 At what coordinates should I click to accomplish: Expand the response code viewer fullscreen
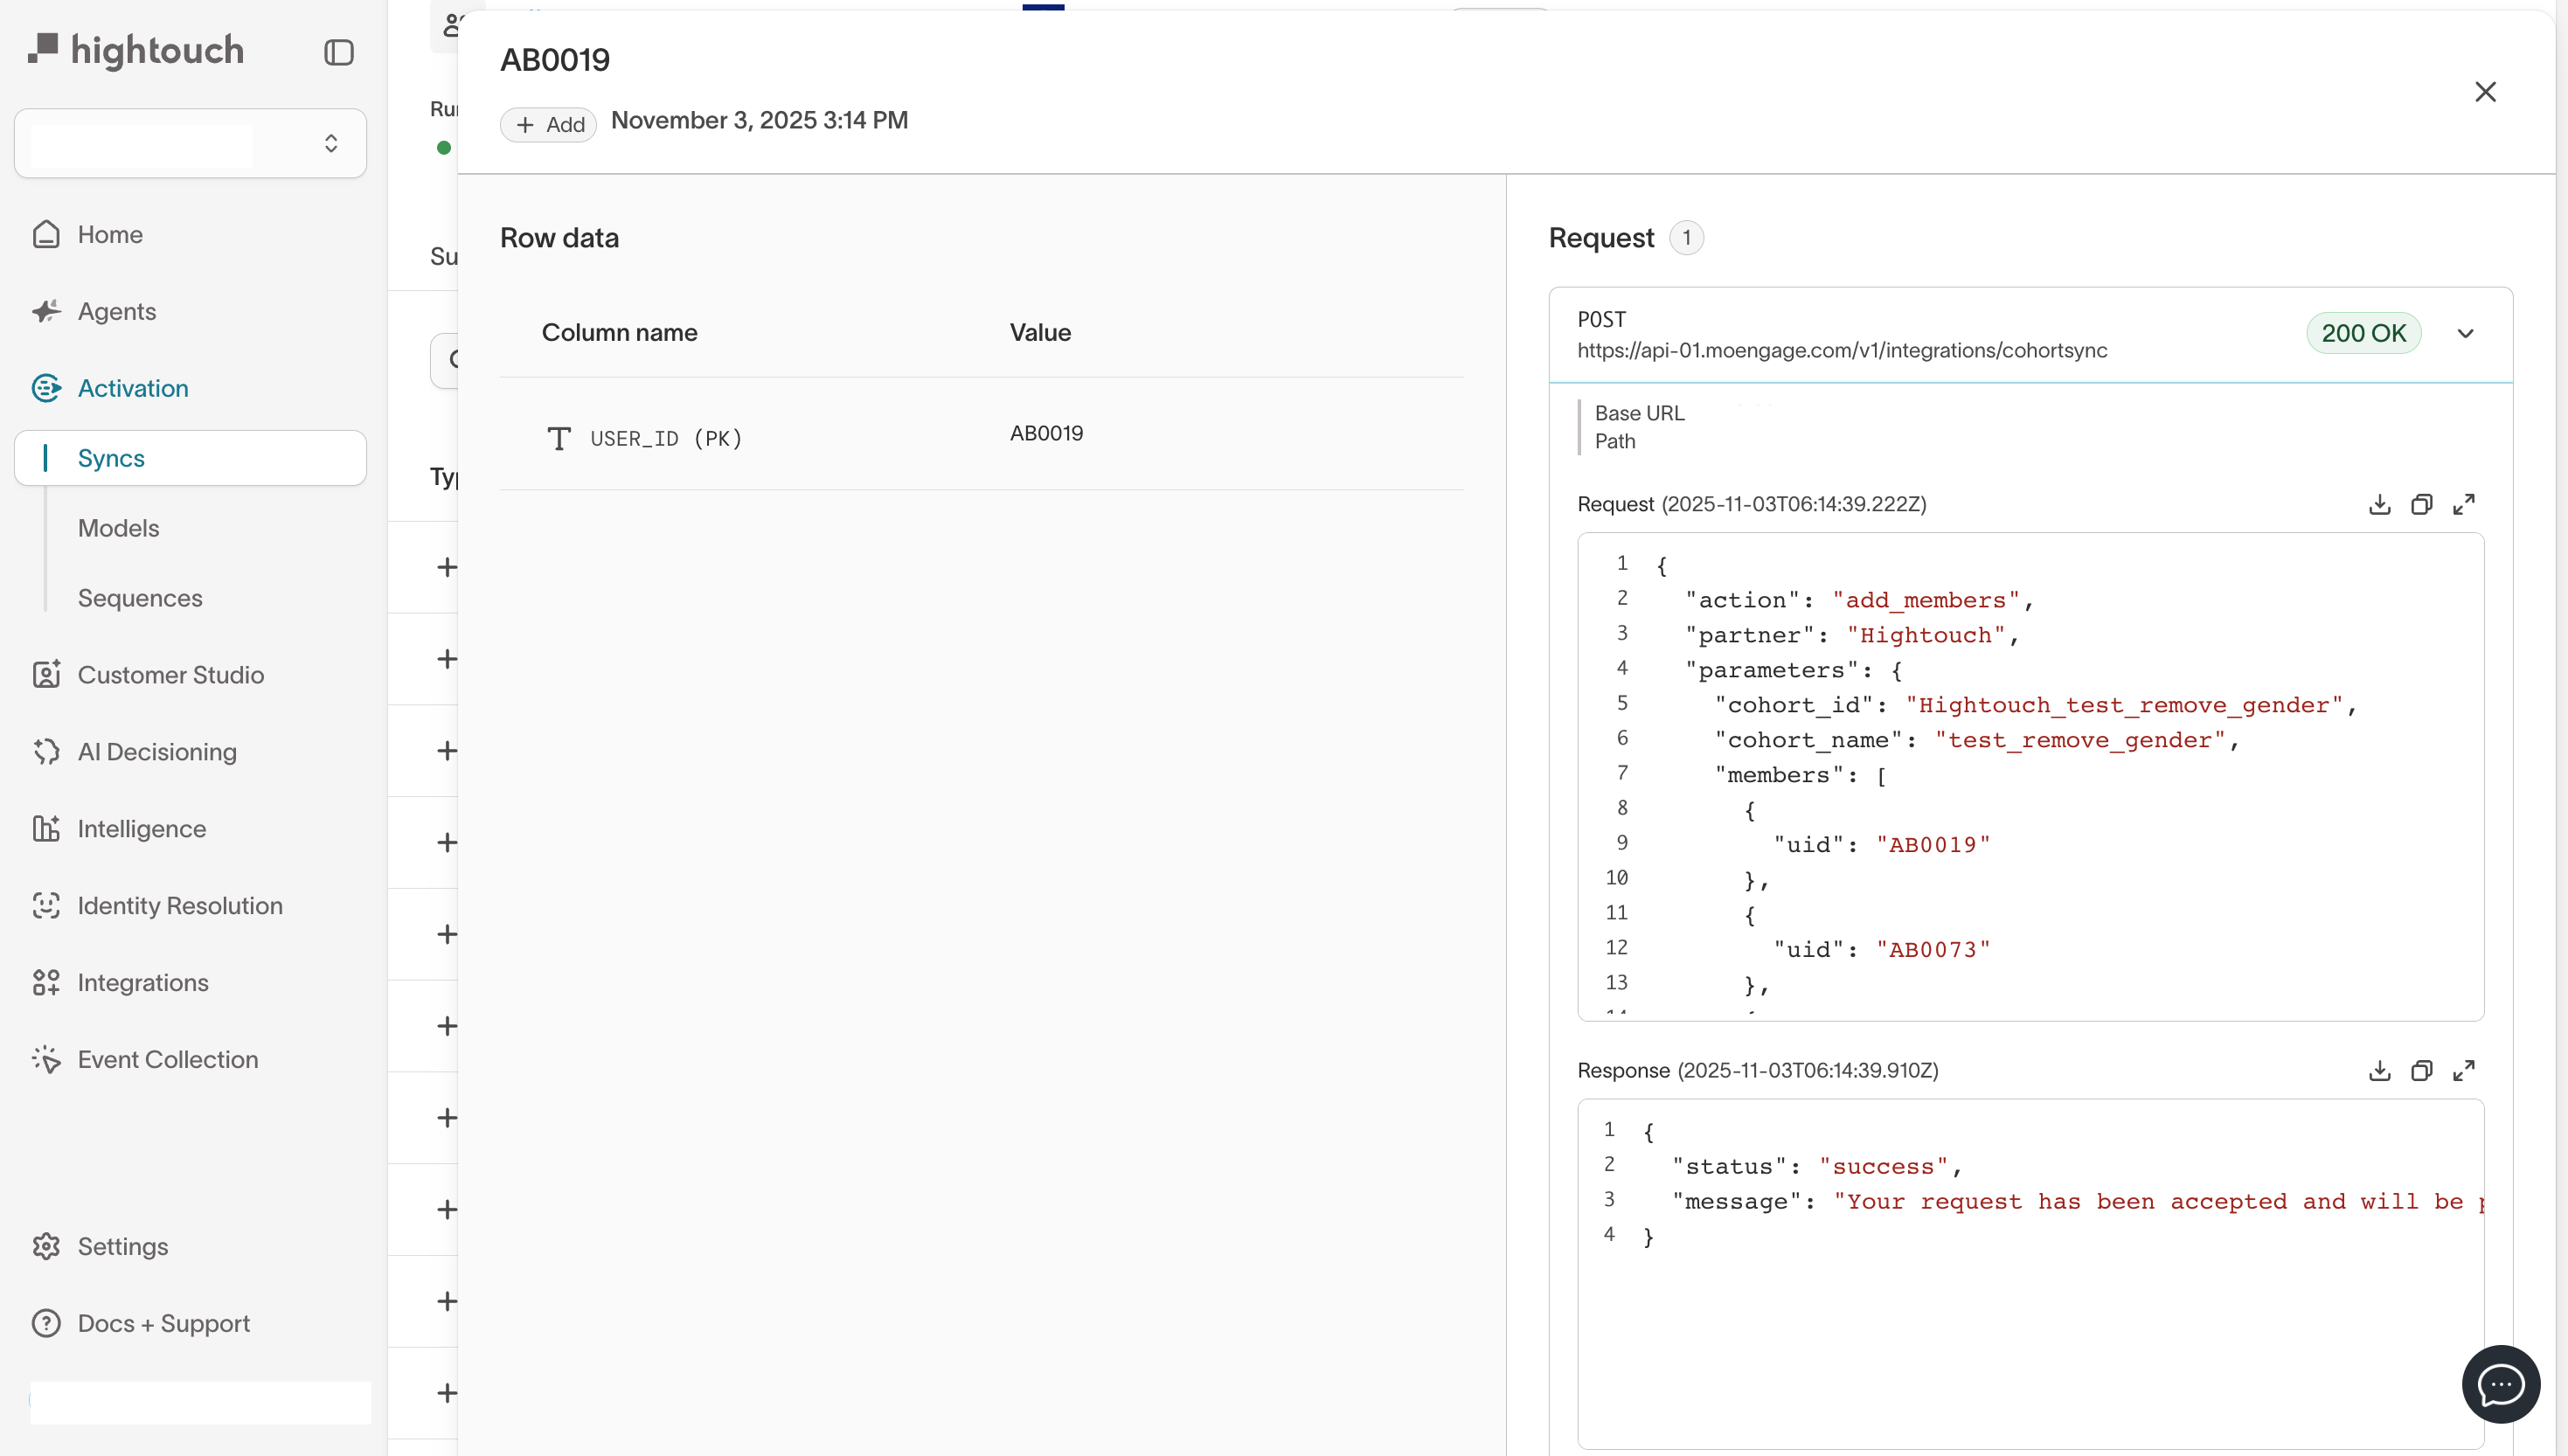(x=2463, y=1071)
